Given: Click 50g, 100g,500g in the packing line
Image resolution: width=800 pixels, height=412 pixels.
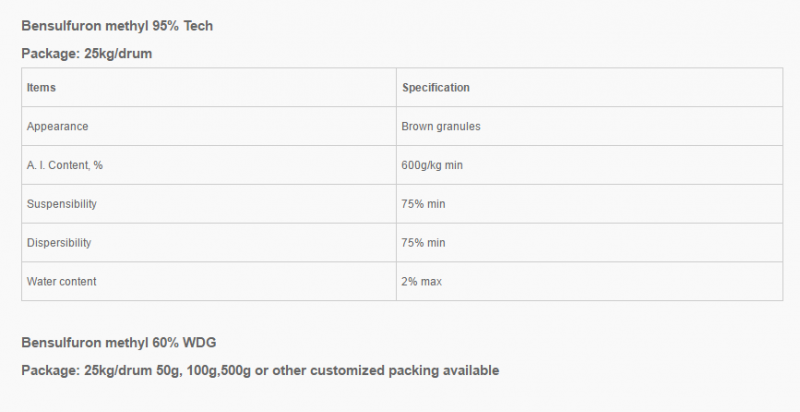Looking at the screenshot, I should coord(204,370).
